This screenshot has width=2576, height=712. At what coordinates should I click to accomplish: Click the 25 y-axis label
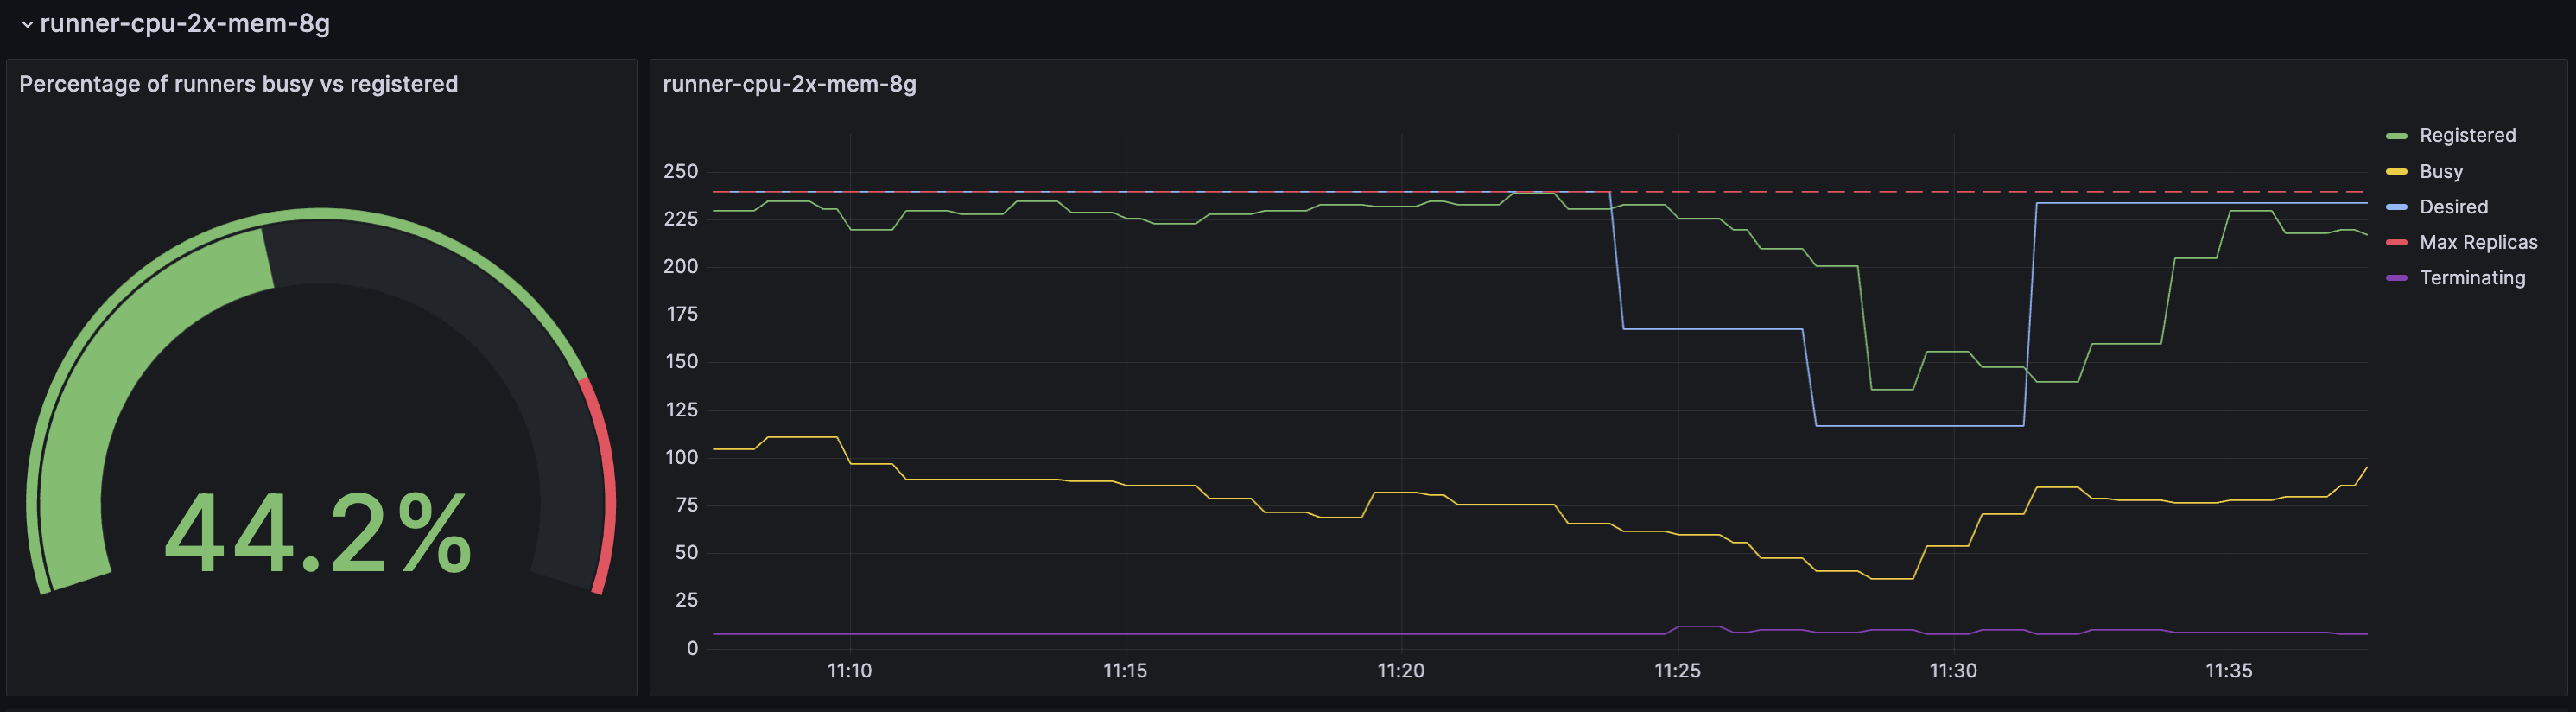(687, 600)
